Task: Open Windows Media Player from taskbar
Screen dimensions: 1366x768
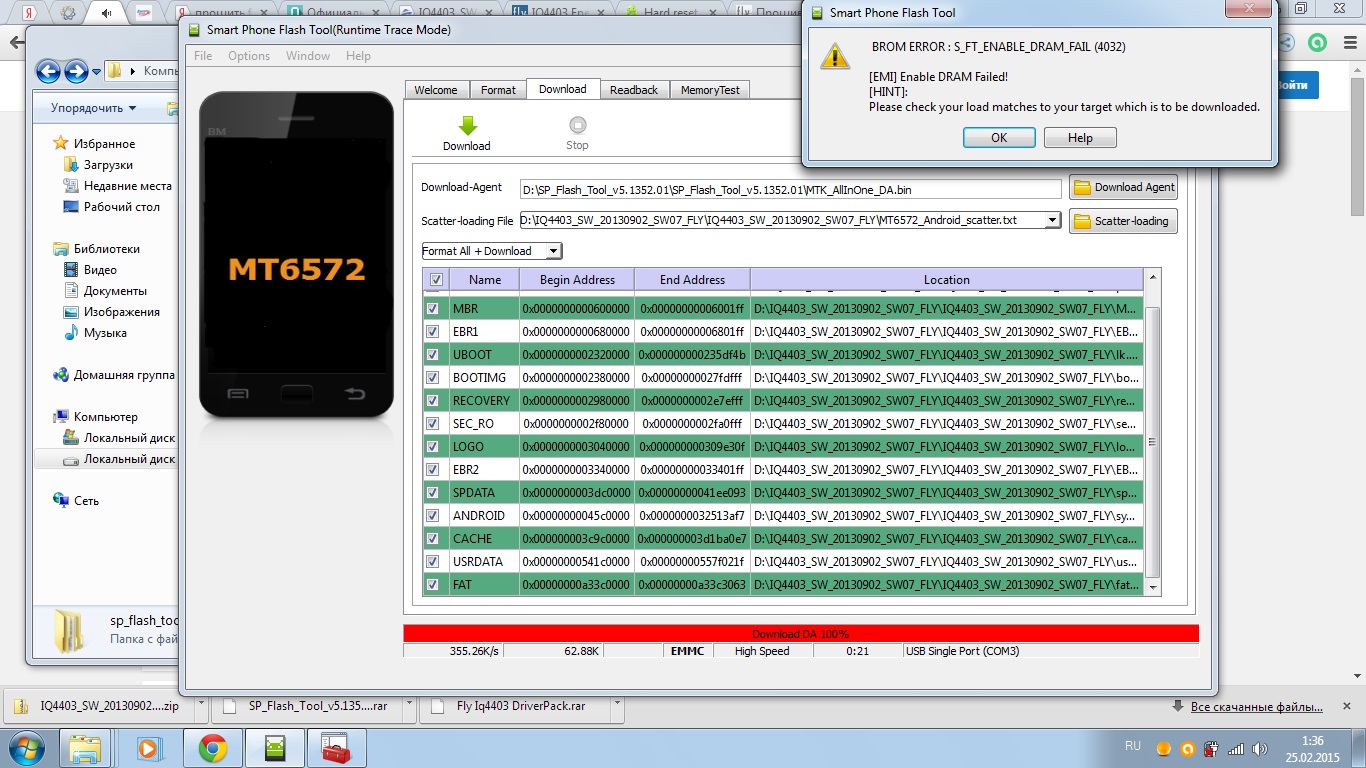Action: coord(150,748)
